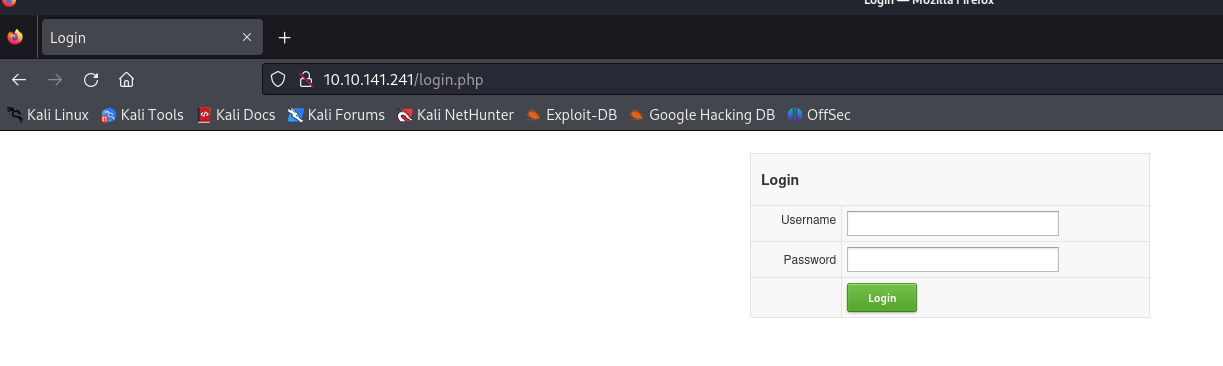1223x366 pixels.
Task: Open the Kali Linux bookmark
Action: coord(47,115)
